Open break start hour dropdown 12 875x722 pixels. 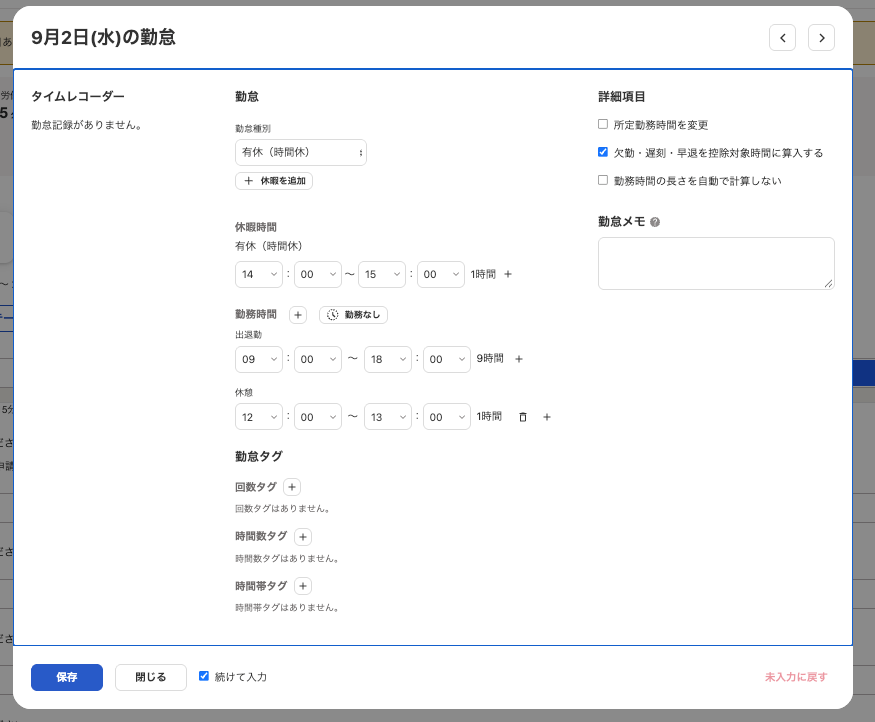click(259, 417)
